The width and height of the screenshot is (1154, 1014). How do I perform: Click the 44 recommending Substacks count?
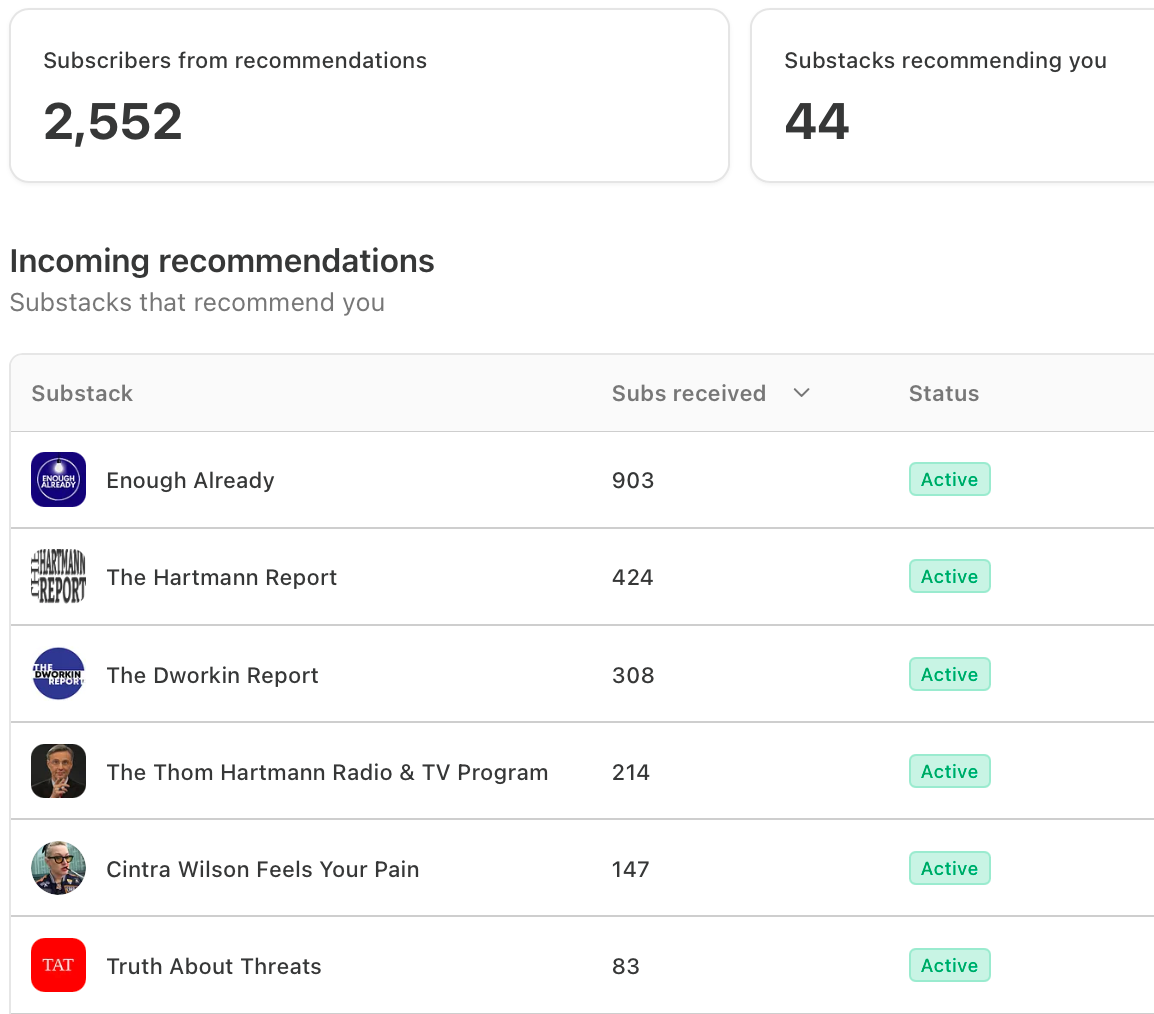[817, 121]
